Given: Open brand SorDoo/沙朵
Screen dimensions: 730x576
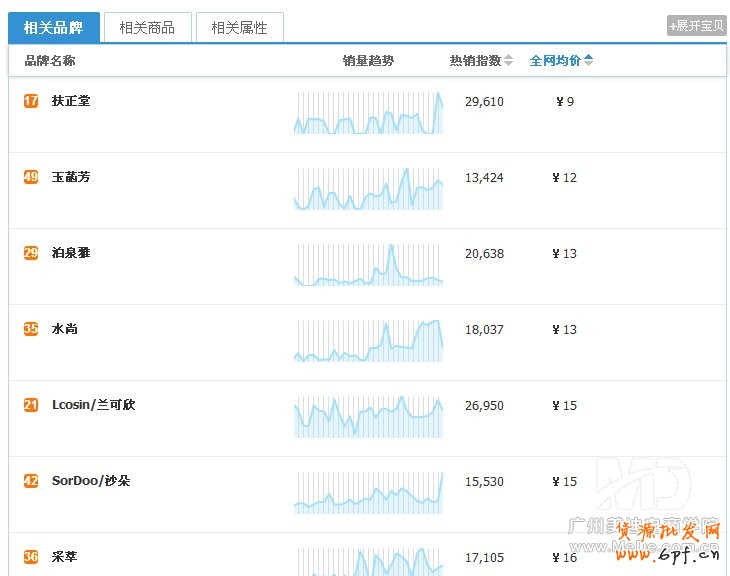Looking at the screenshot, I should click(x=91, y=481).
